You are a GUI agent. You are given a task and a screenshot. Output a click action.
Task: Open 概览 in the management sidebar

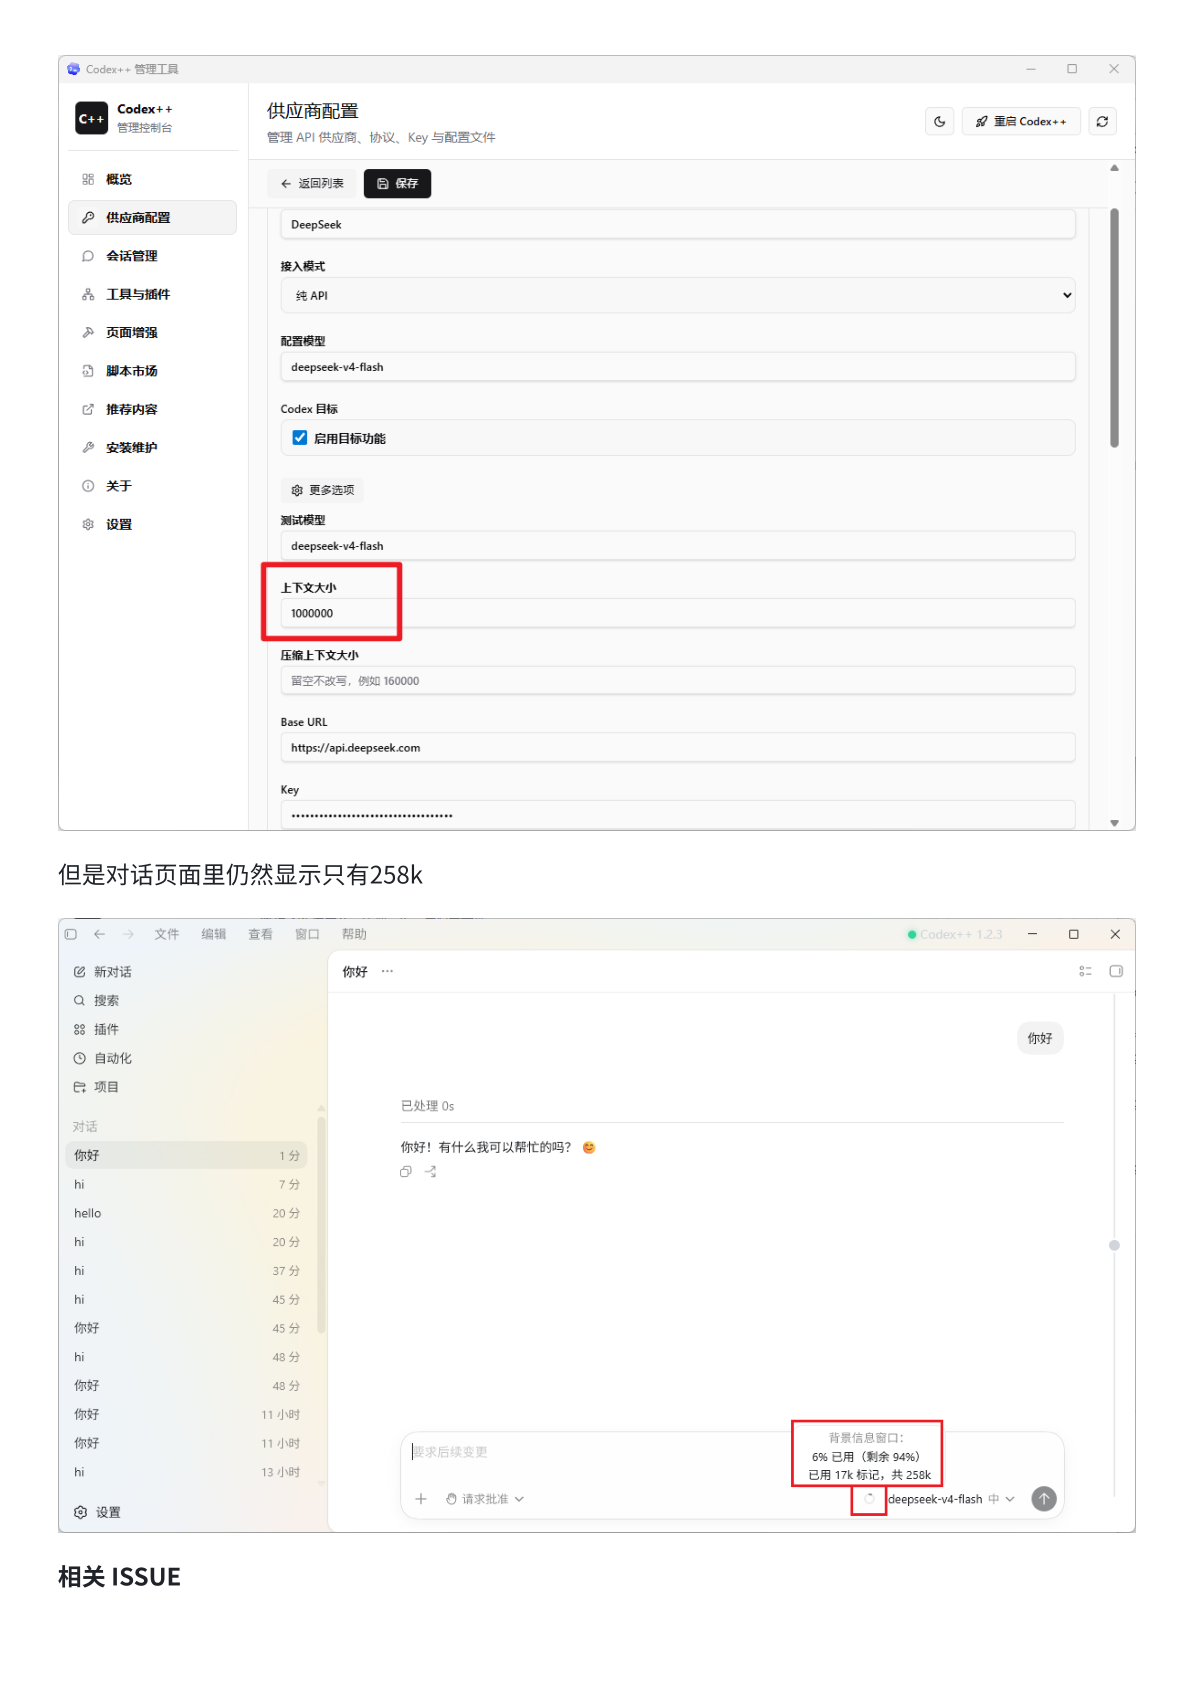152,179
